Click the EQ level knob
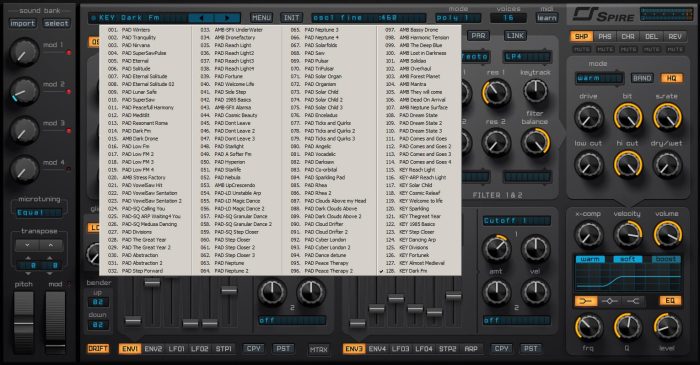 click(x=667, y=327)
